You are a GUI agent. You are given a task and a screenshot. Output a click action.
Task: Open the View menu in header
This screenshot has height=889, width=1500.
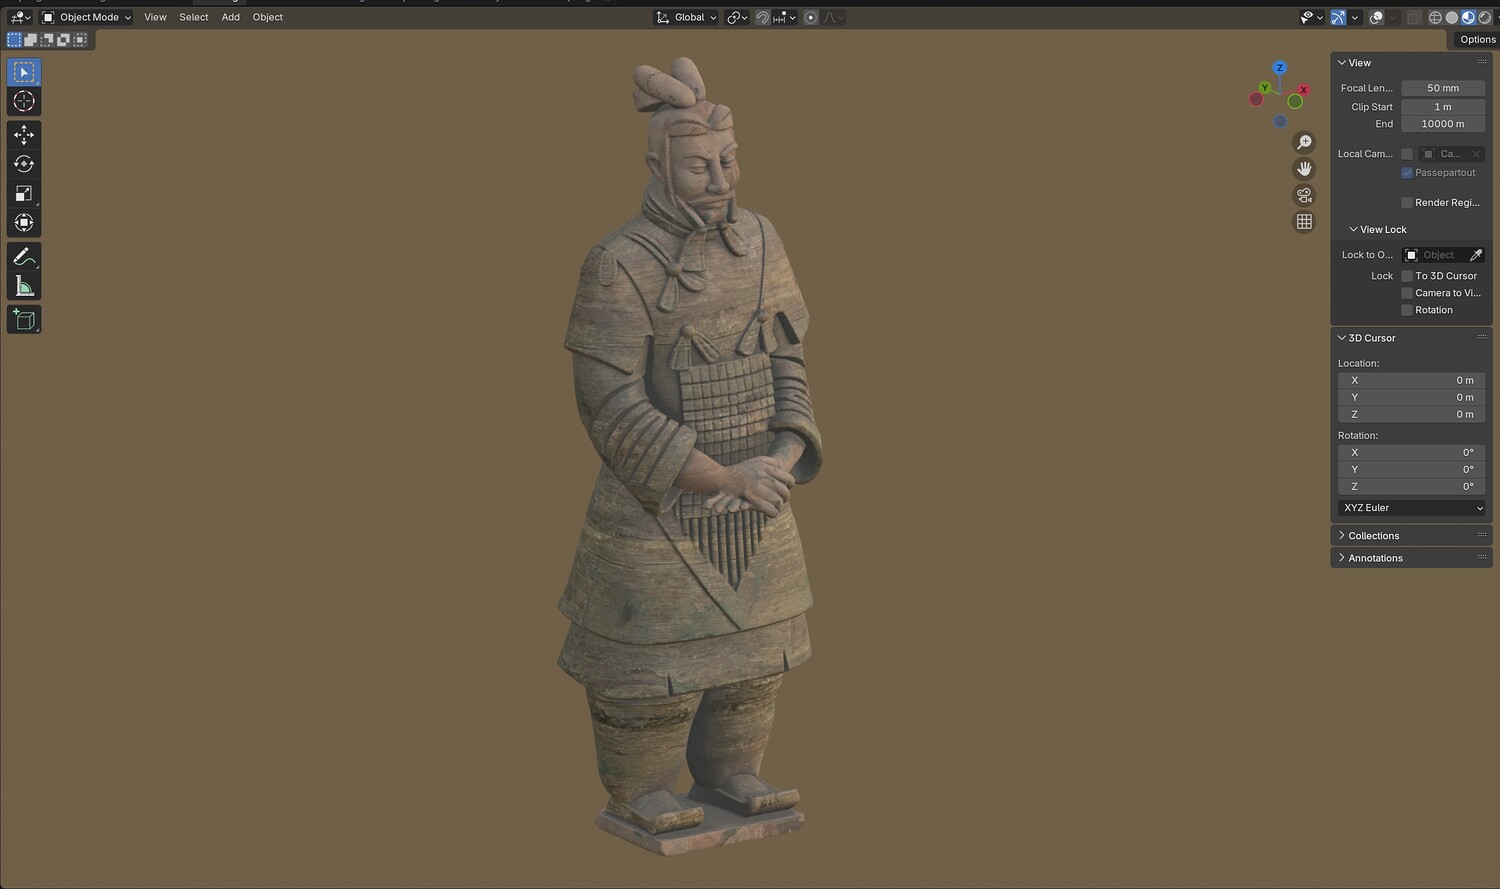click(155, 17)
